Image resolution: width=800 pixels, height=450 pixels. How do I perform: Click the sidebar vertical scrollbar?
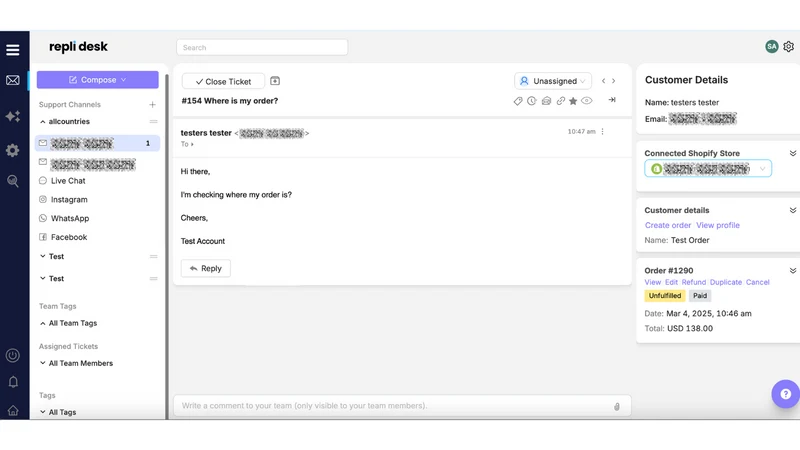tap(166, 245)
